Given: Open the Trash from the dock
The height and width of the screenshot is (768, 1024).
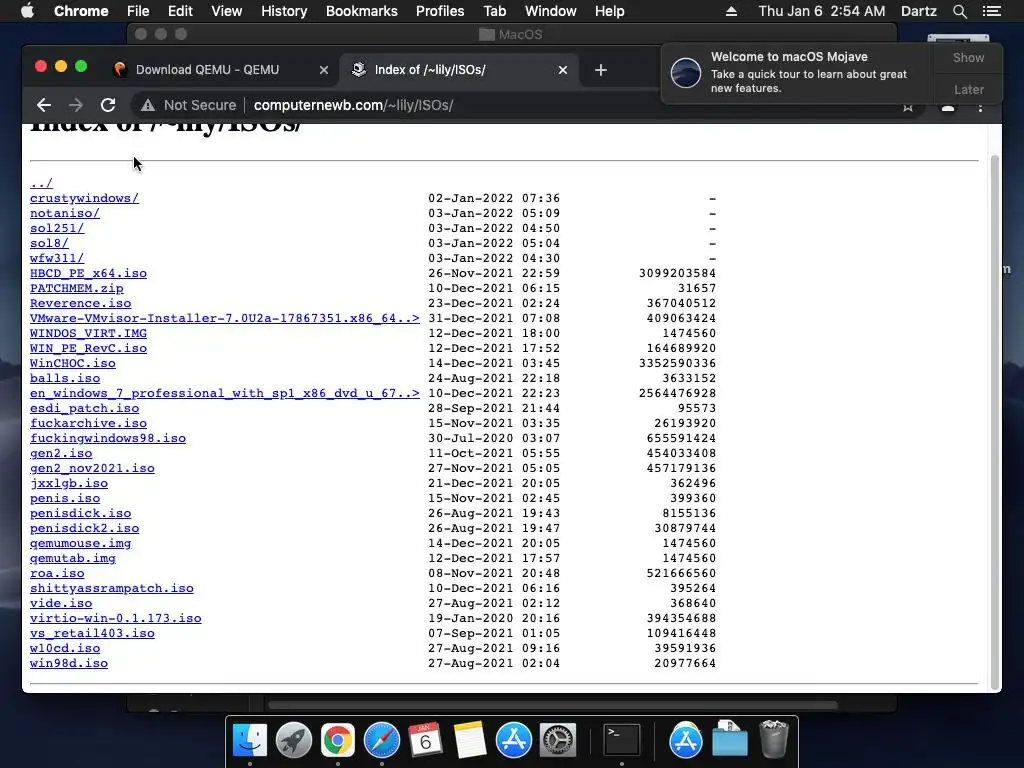Looking at the screenshot, I should (774, 739).
